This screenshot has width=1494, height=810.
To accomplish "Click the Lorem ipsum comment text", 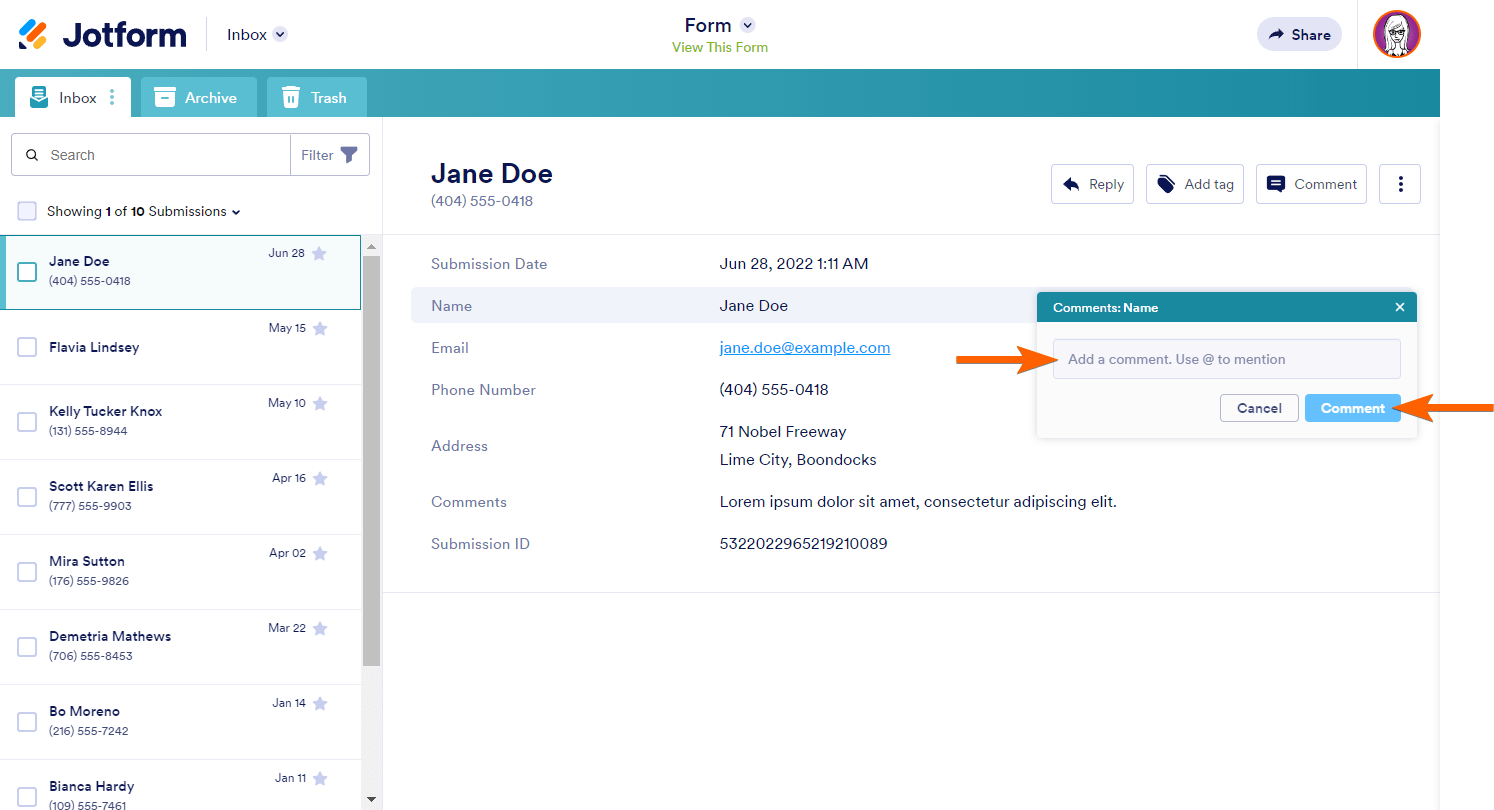I will 918,502.
